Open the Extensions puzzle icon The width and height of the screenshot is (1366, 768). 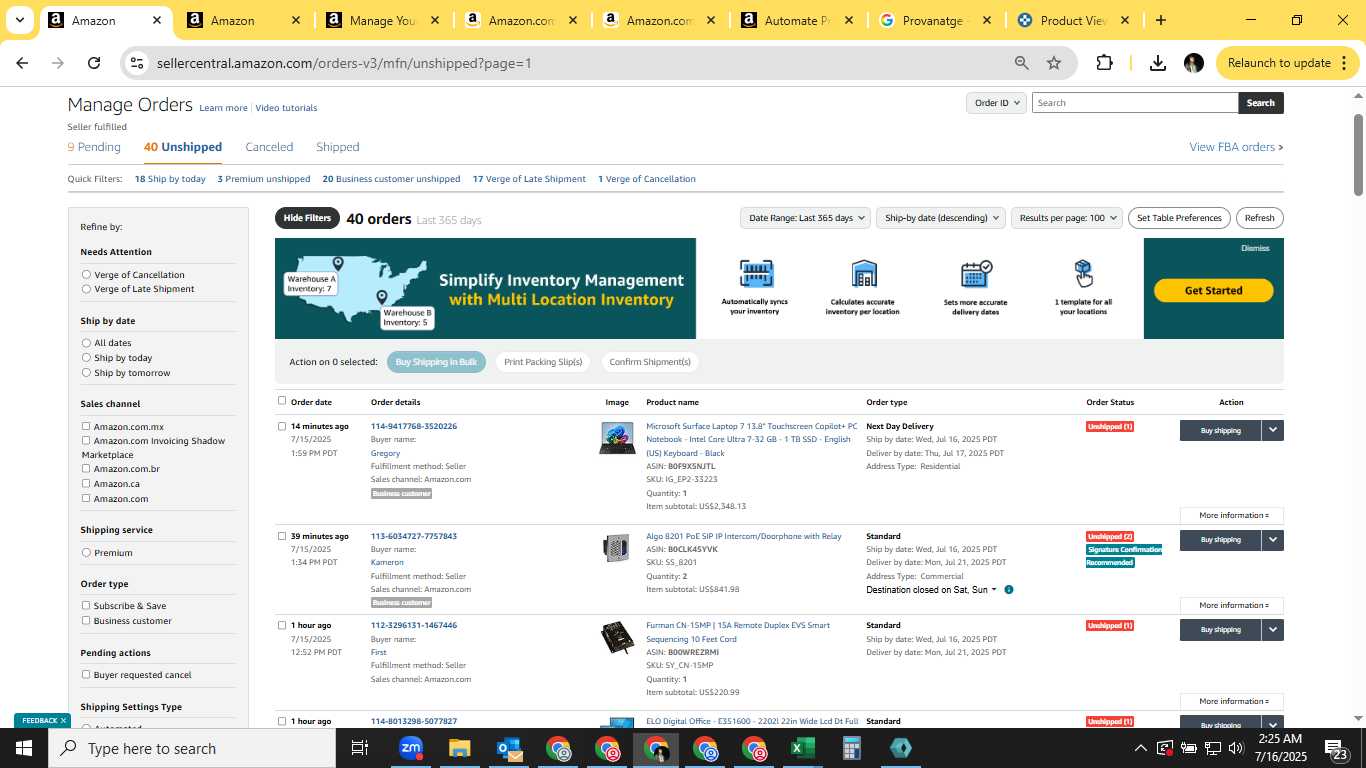coord(1104,63)
